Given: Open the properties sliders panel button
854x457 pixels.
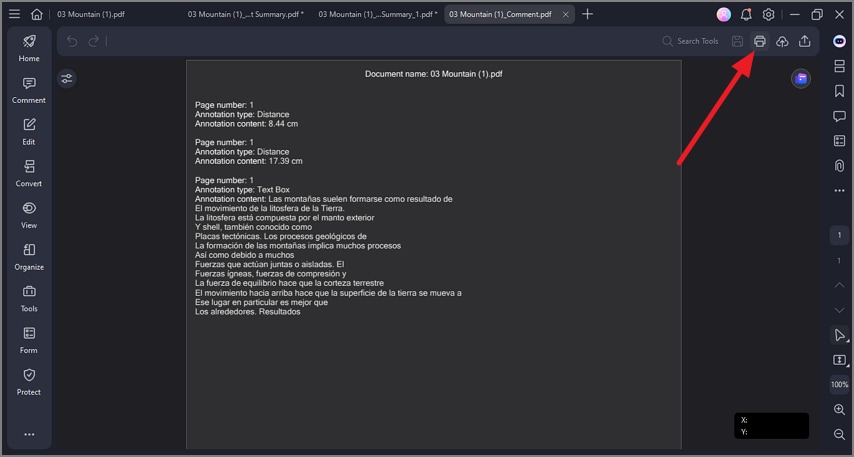Looking at the screenshot, I should coord(66,79).
